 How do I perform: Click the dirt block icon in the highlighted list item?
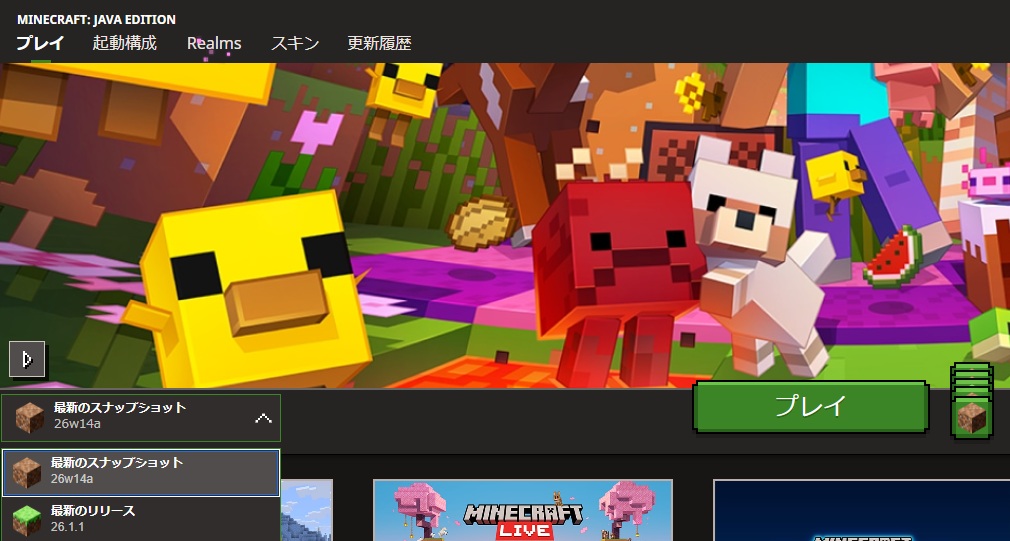point(27,473)
